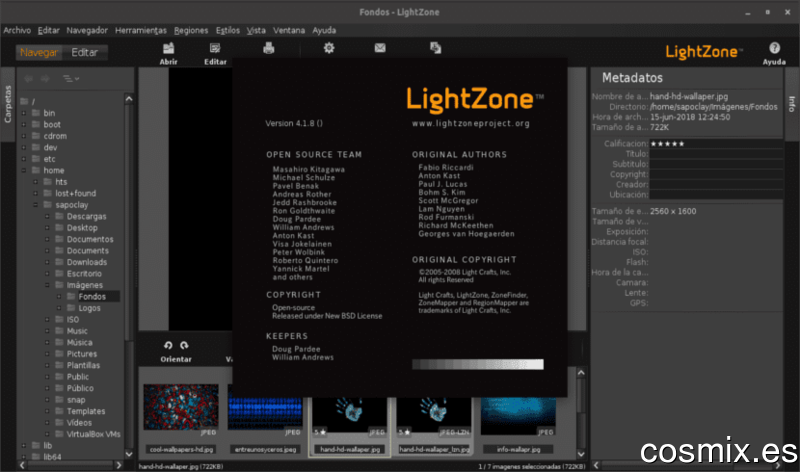This screenshot has height=472, width=800.
Task: Click thumbnail strip scroll up arrow
Action: coord(581,373)
